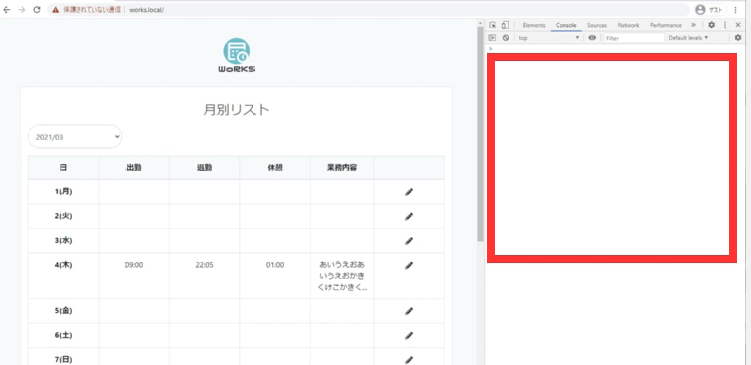The width and height of the screenshot is (751, 365).
Task: Click the 6(土) day cell
Action: [x=63, y=336]
